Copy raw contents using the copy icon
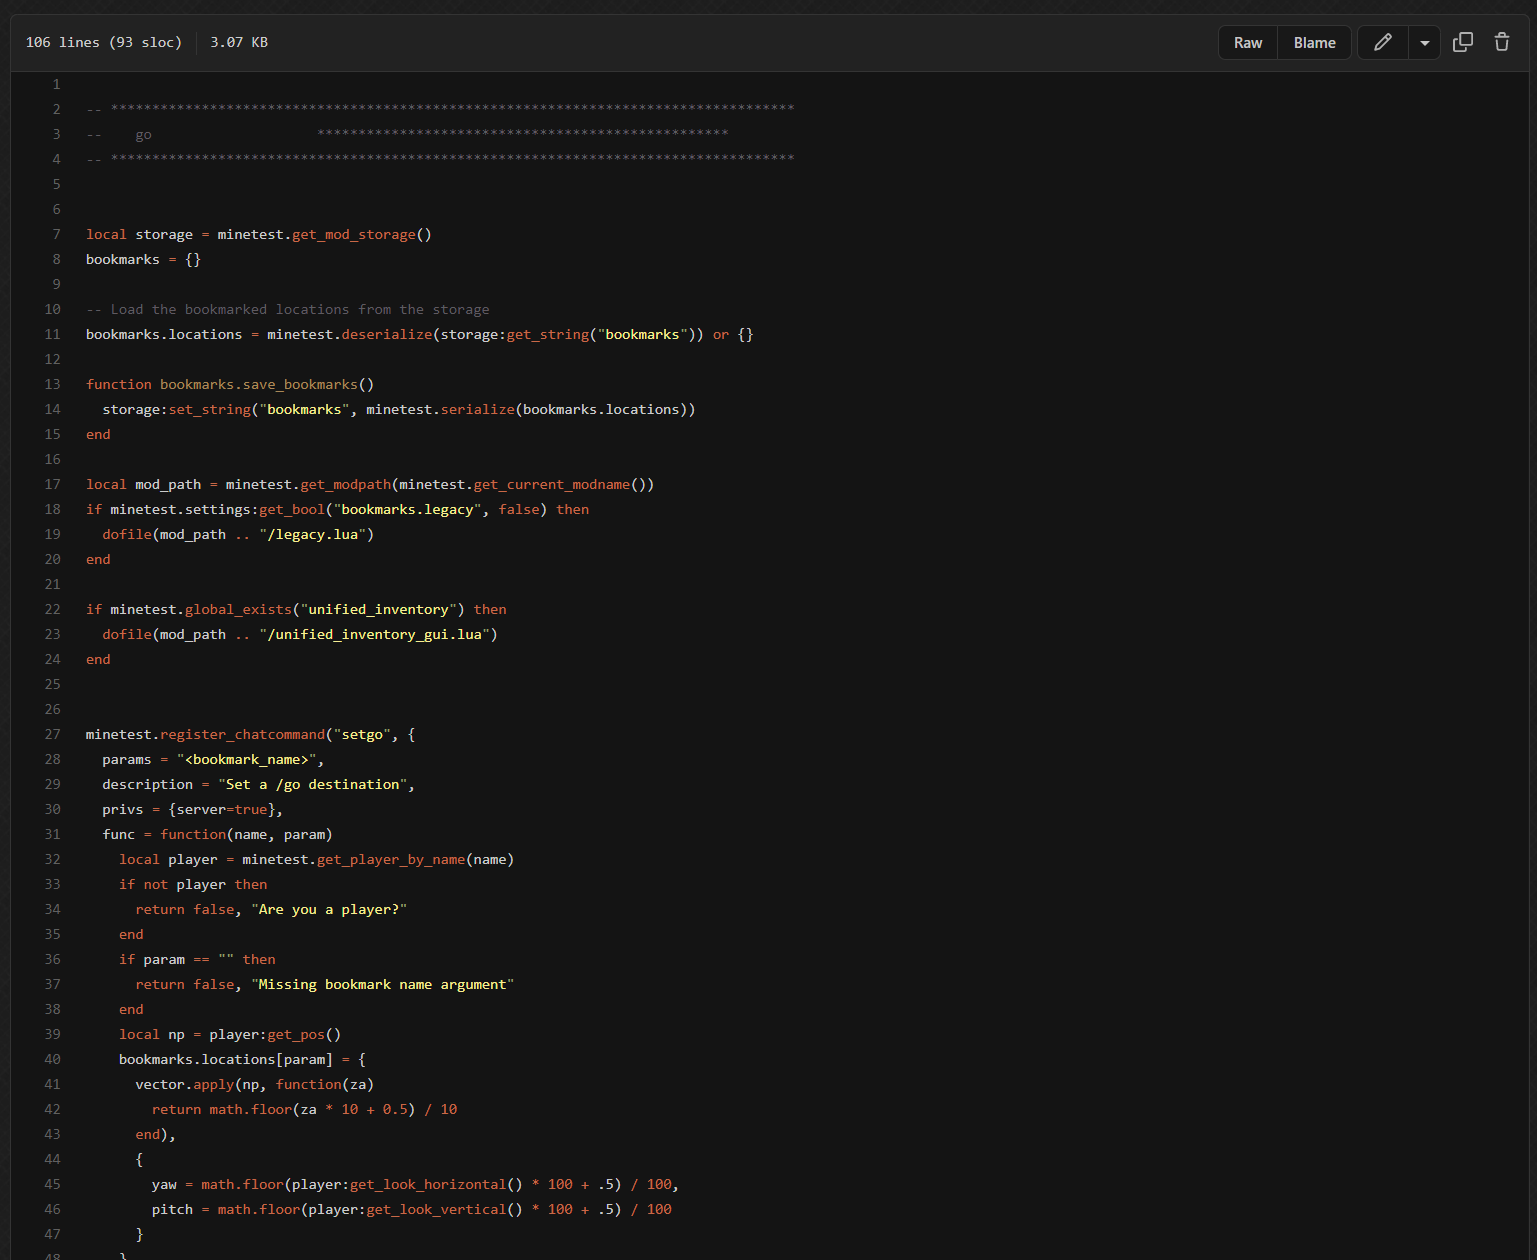Viewport: 1537px width, 1260px height. pyautogui.click(x=1462, y=42)
